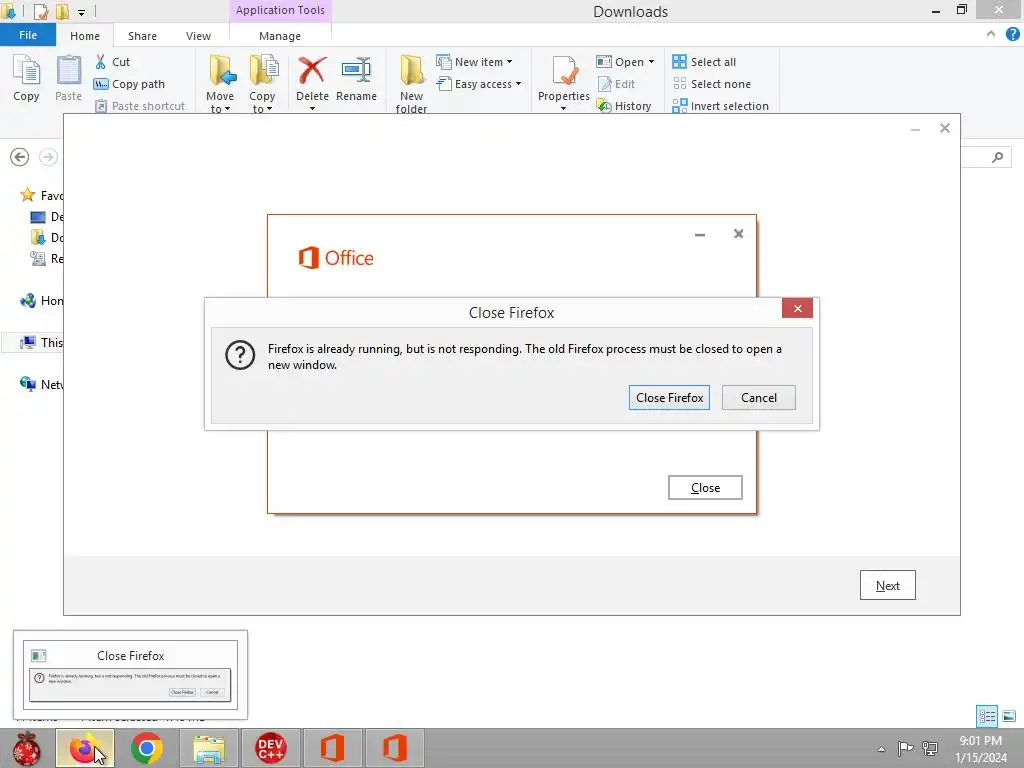This screenshot has width=1024, height=768.
Task: Dismiss Close Firefox dialog with red X
Action: point(797,308)
